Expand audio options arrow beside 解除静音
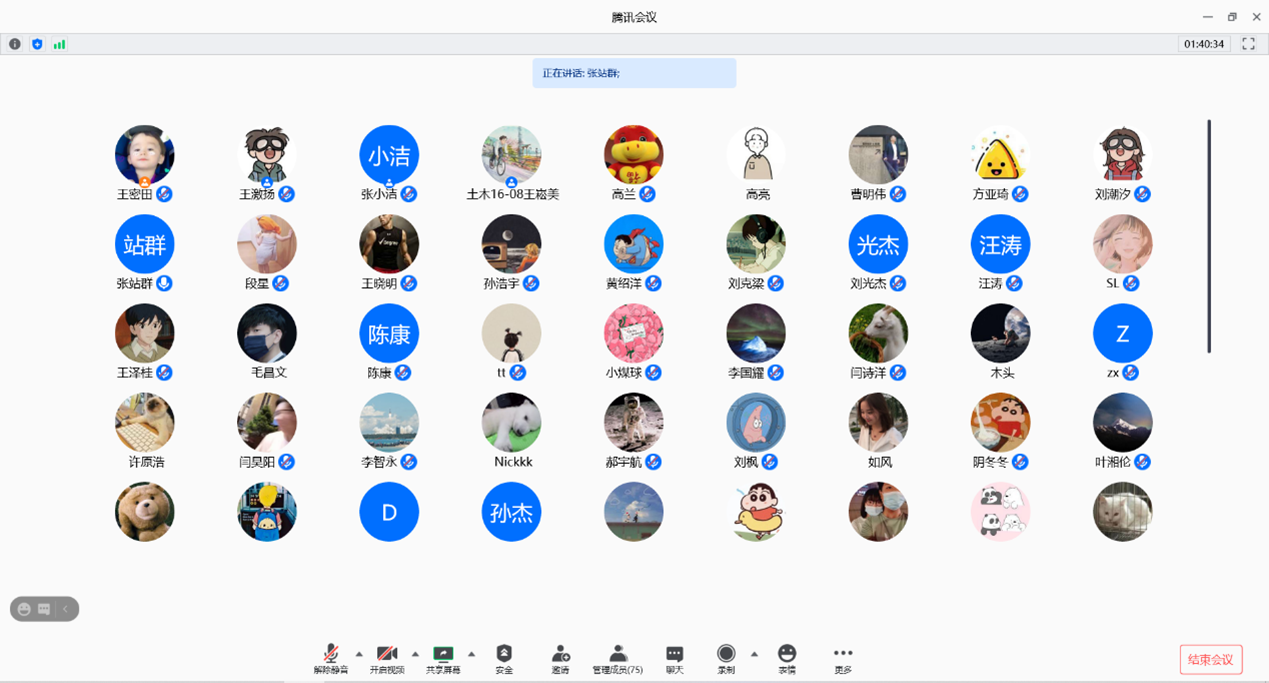The height and width of the screenshot is (683, 1269). pos(359,654)
